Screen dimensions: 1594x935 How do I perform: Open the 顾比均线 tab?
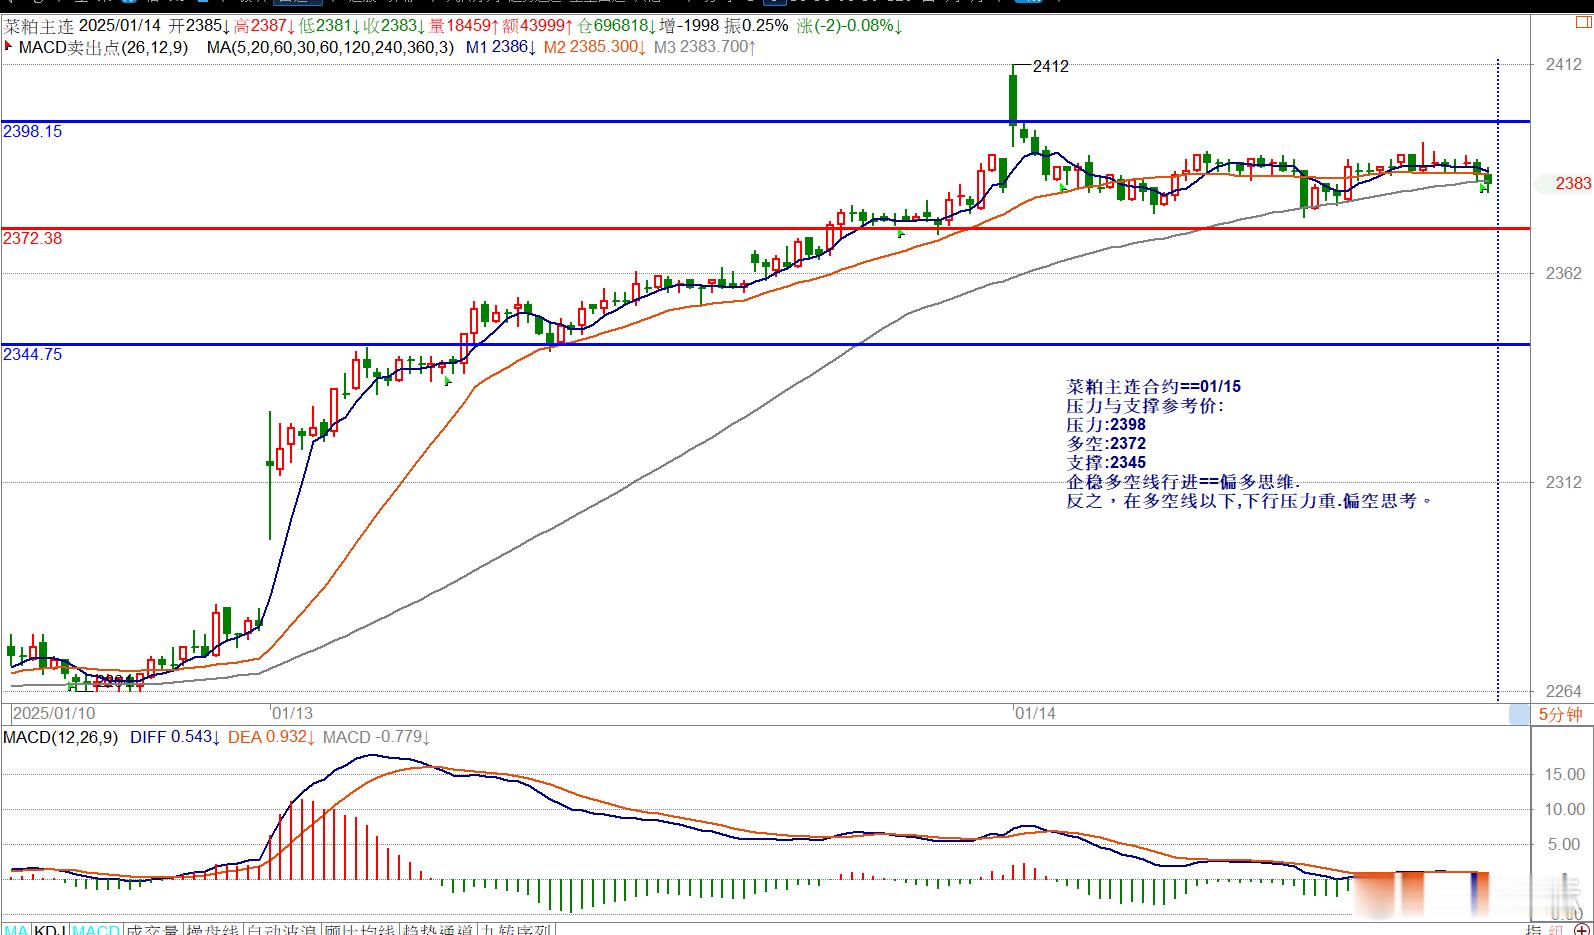360,930
